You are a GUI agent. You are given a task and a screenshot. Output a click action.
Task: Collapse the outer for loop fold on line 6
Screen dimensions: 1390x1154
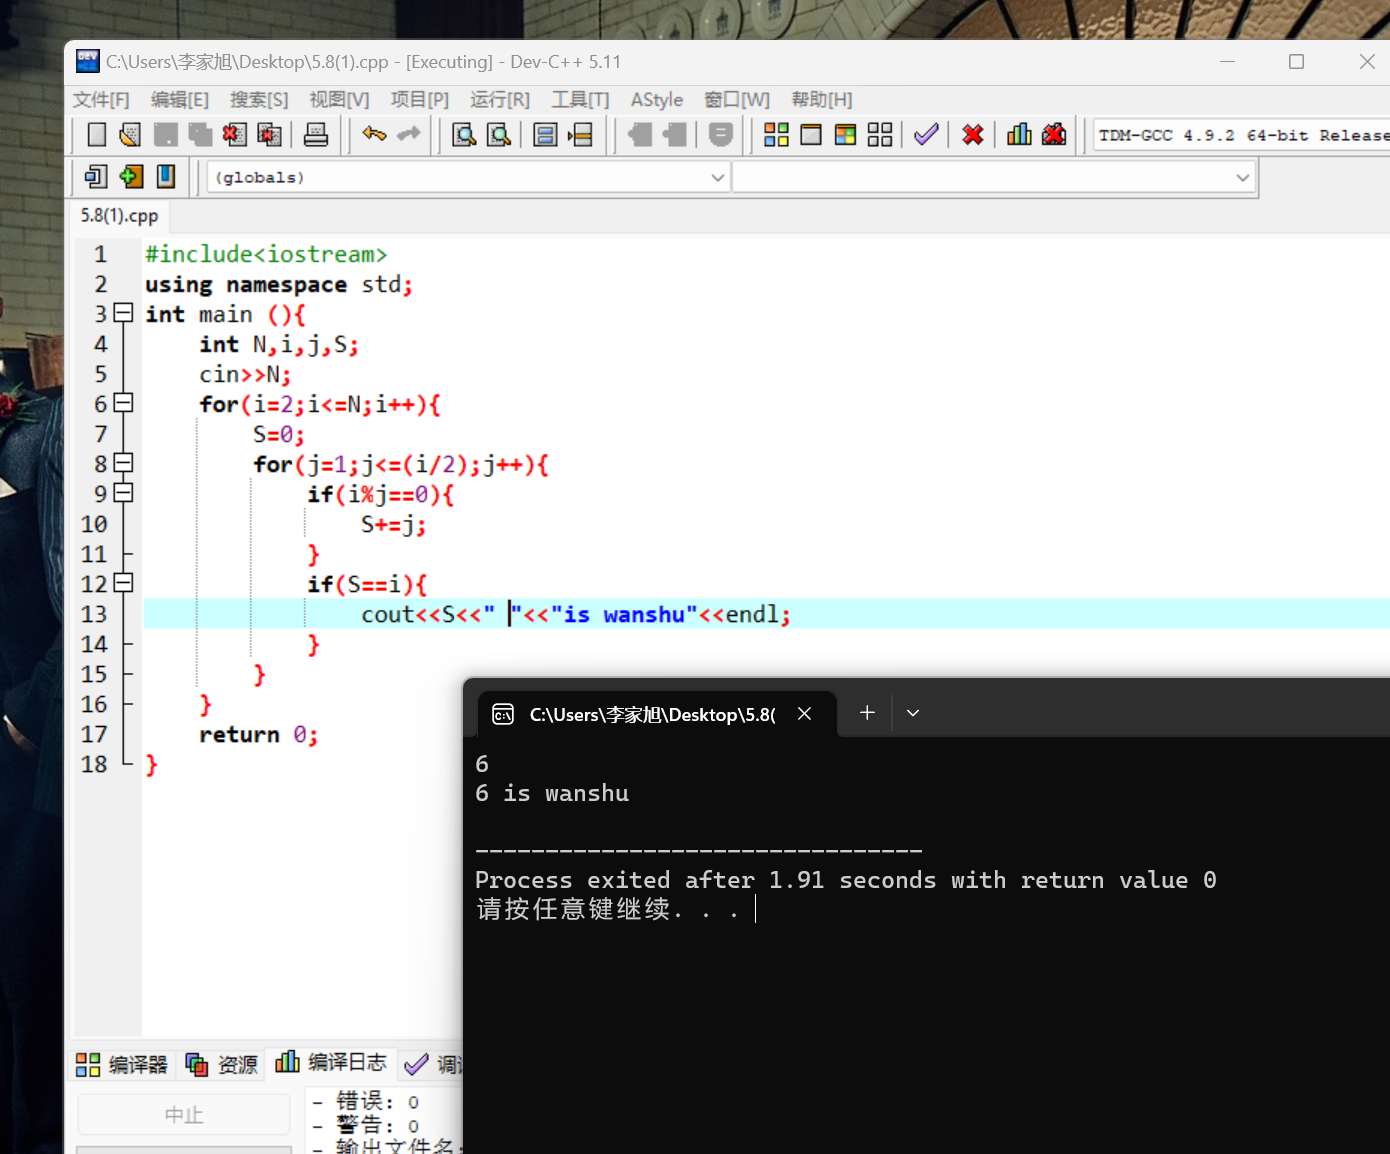pos(123,403)
